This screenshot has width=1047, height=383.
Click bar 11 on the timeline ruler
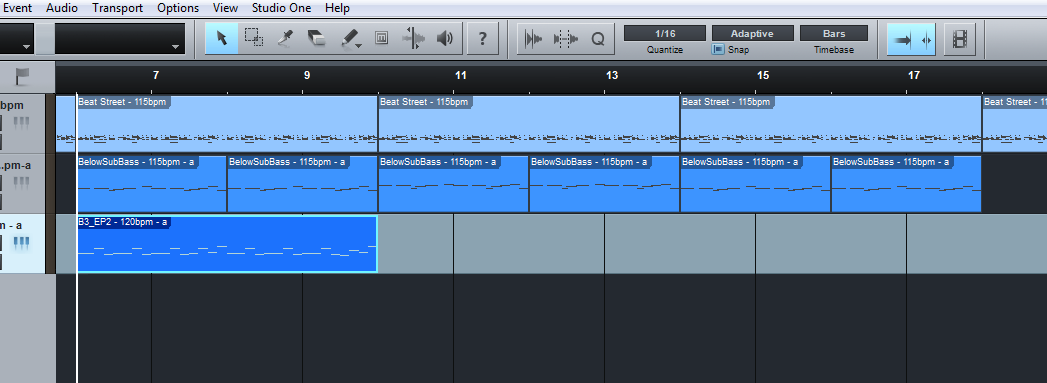tap(460, 75)
